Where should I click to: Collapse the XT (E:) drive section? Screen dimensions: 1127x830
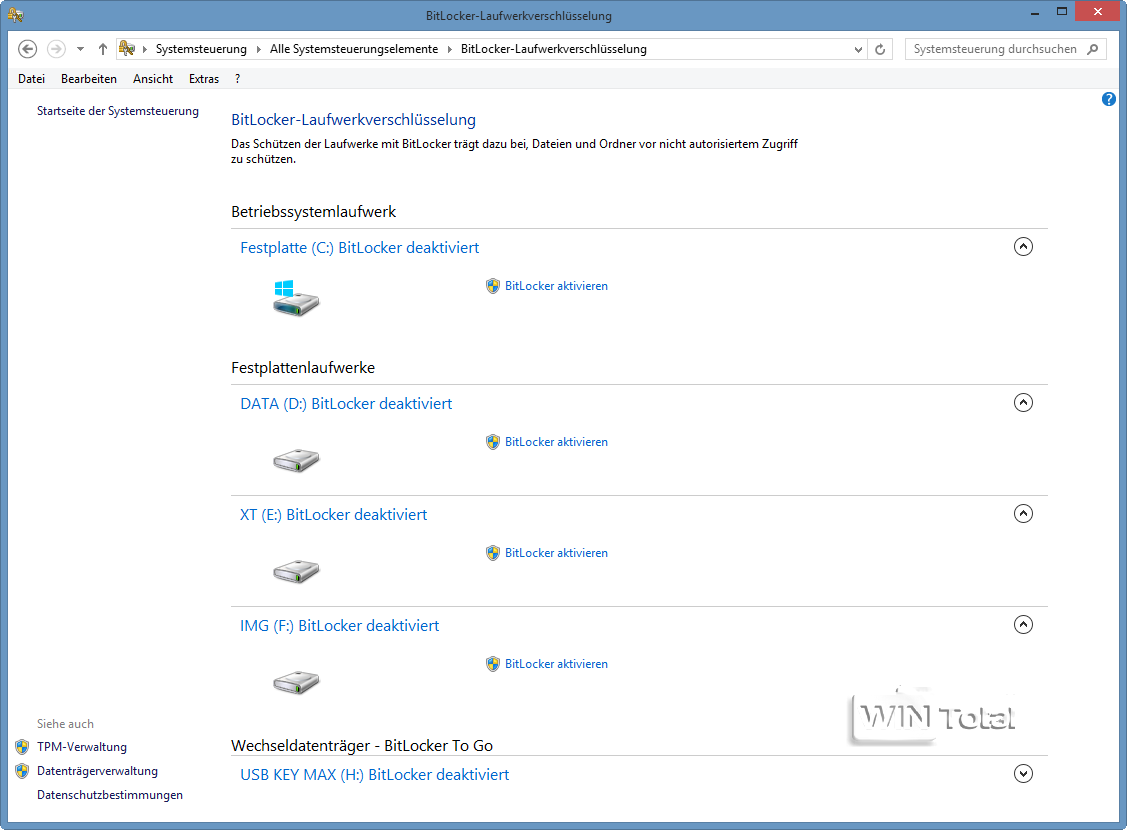click(1023, 513)
